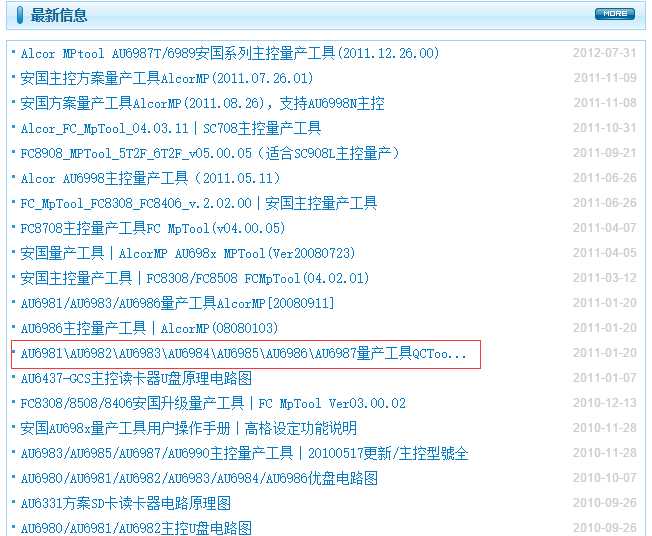Open AU6980/AU6981...AU6986优盘电路图 link
The width and height of the screenshot is (652, 536).
pyautogui.click(x=199, y=478)
